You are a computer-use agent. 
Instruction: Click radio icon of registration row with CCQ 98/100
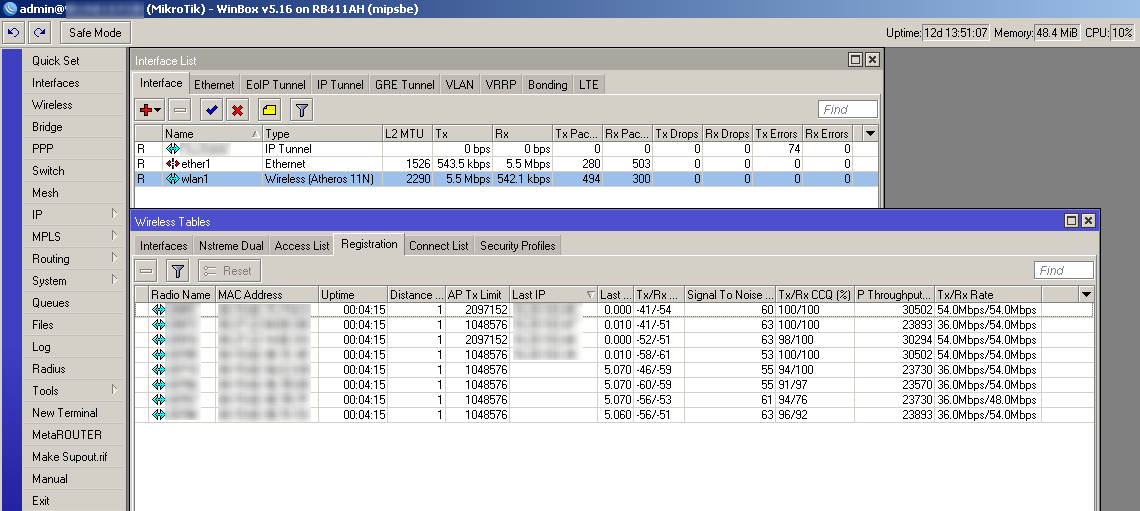(x=158, y=340)
